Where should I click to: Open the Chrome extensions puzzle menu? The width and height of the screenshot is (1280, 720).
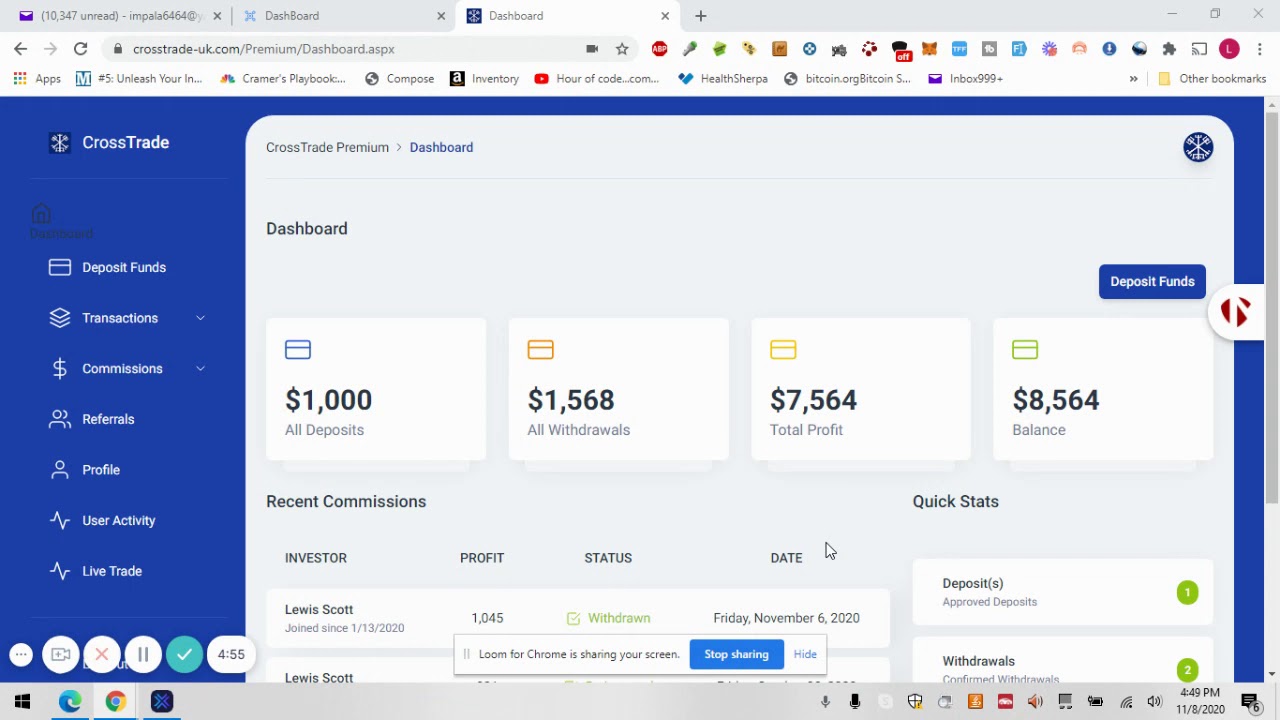click(1169, 48)
